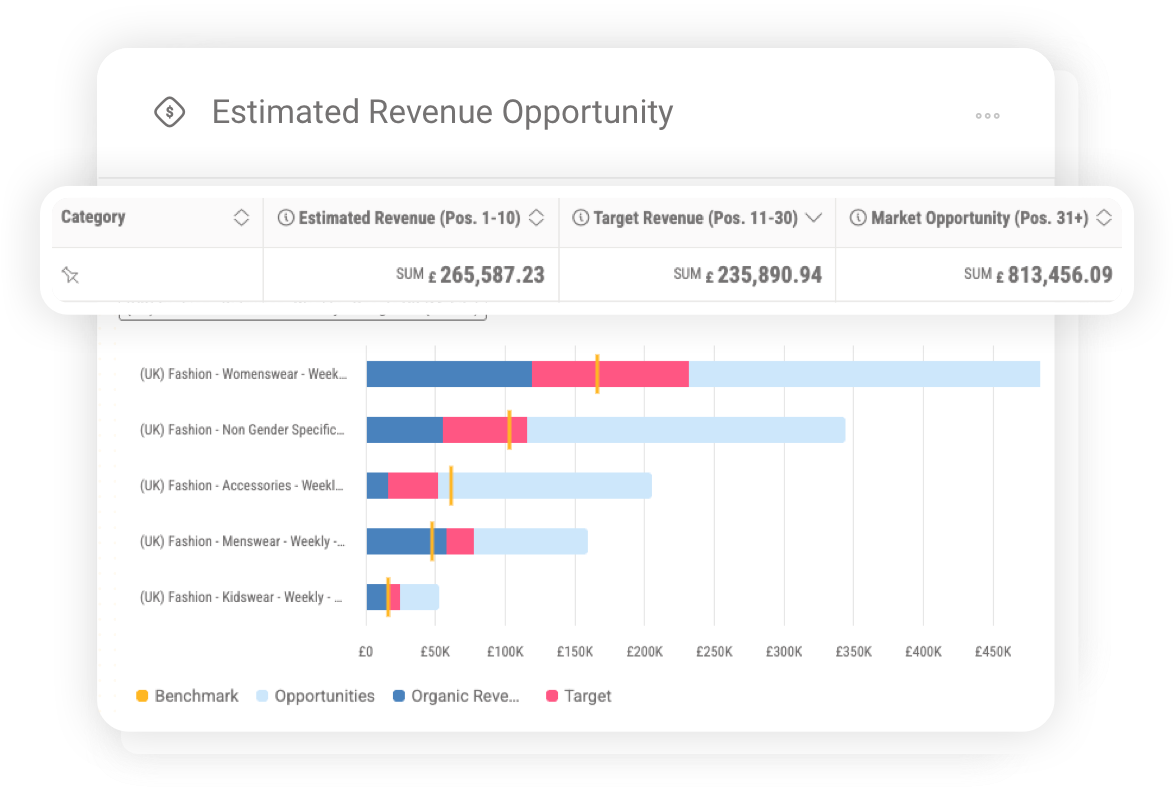Click the dollar tag icon beside title
This screenshot has width=1174, height=794.
click(x=170, y=112)
